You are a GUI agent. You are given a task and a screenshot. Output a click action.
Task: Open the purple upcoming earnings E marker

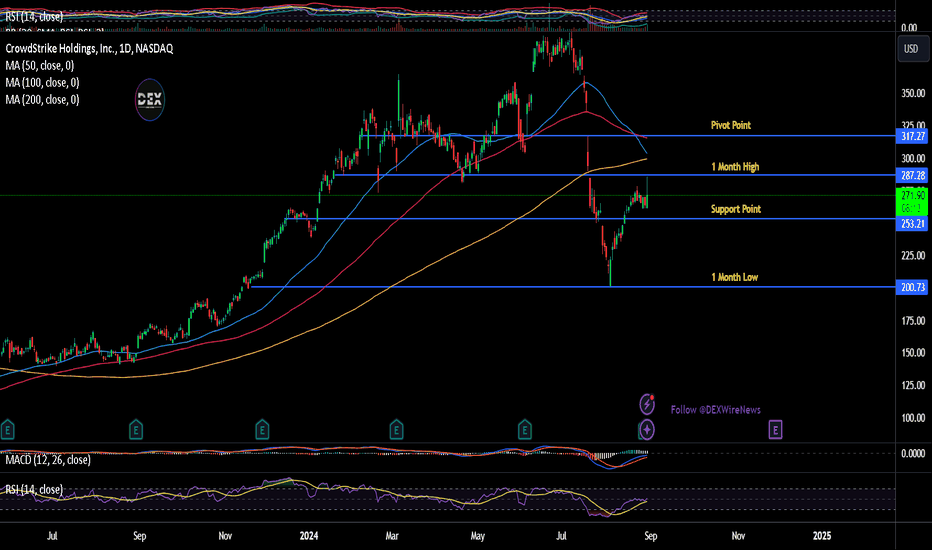[x=775, y=429]
